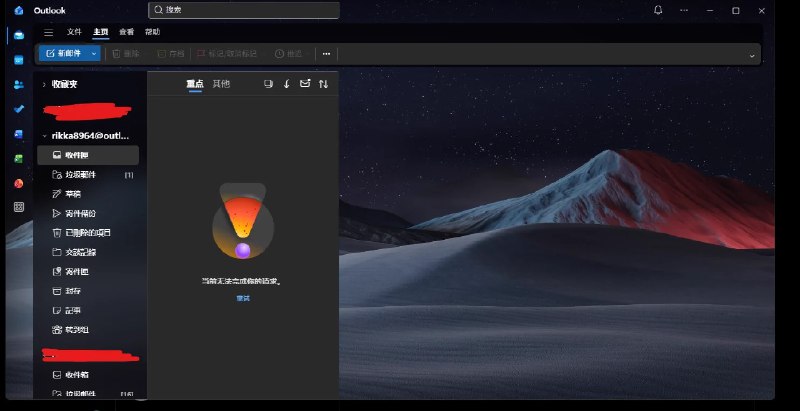Open the second account's 收件箱 folder

88,375
